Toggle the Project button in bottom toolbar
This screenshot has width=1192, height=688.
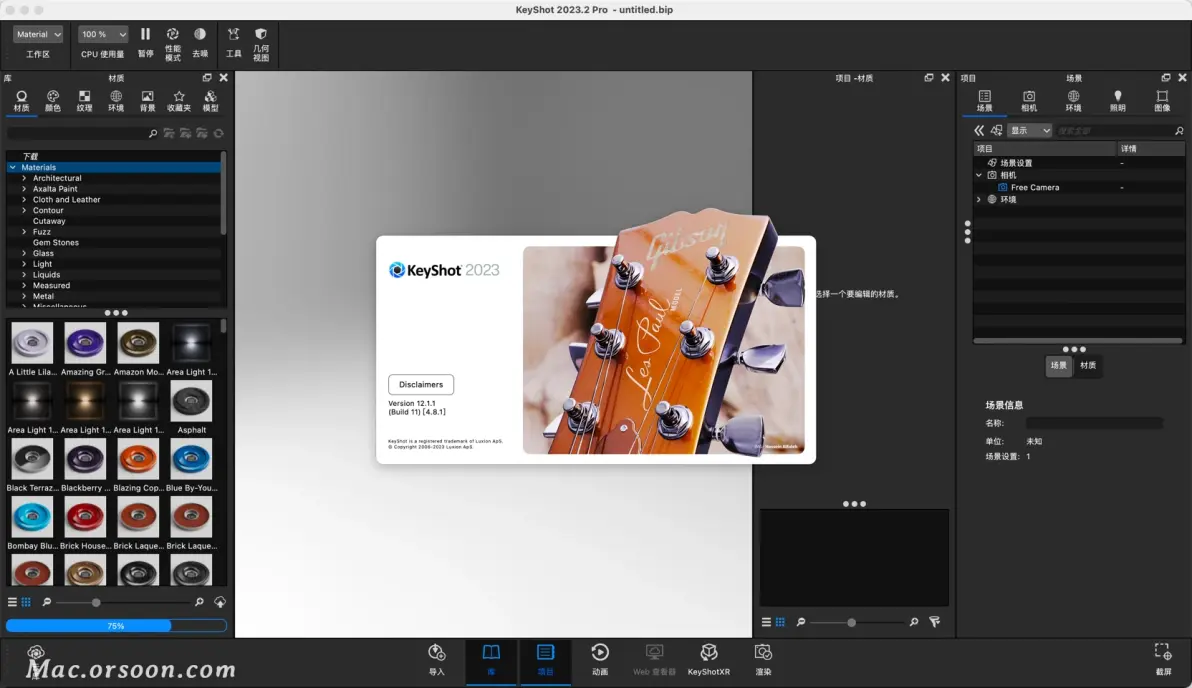click(x=545, y=660)
